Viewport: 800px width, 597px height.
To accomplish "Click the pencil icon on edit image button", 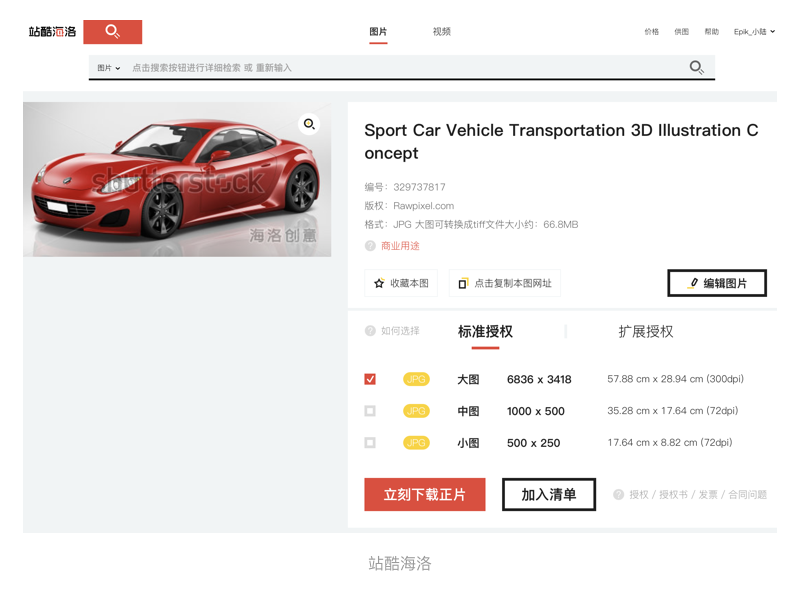I will [x=693, y=283].
